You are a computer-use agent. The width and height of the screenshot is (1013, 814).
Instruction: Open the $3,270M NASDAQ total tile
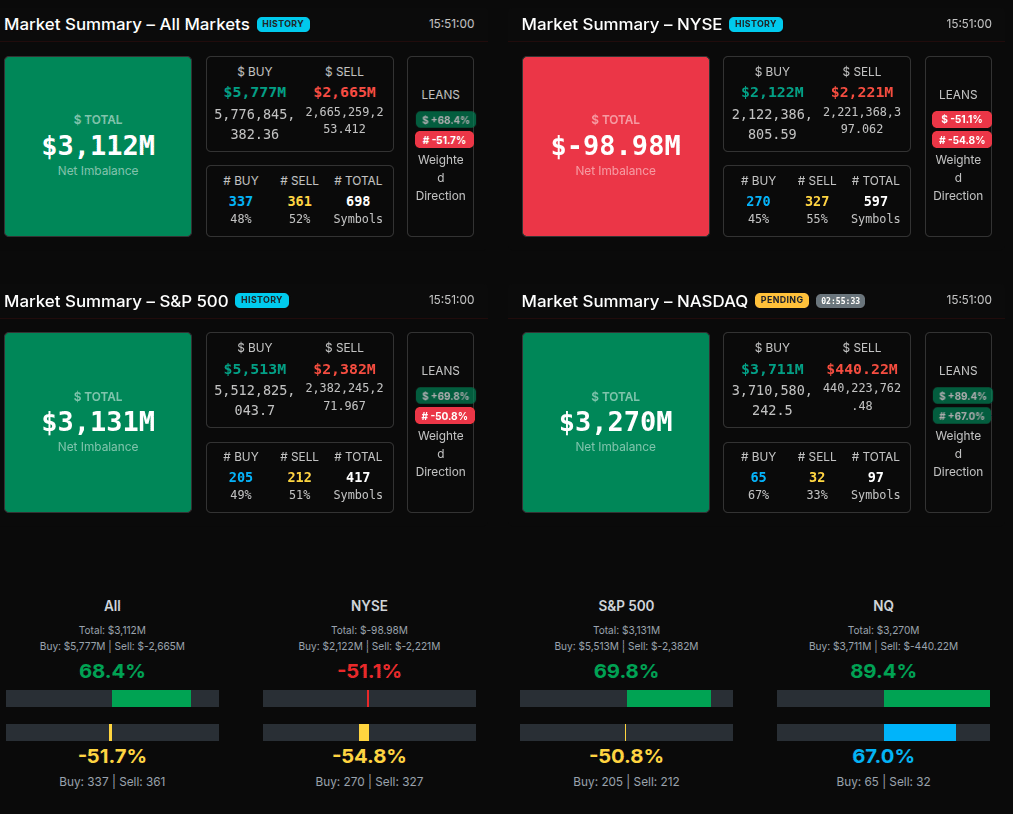click(x=615, y=422)
